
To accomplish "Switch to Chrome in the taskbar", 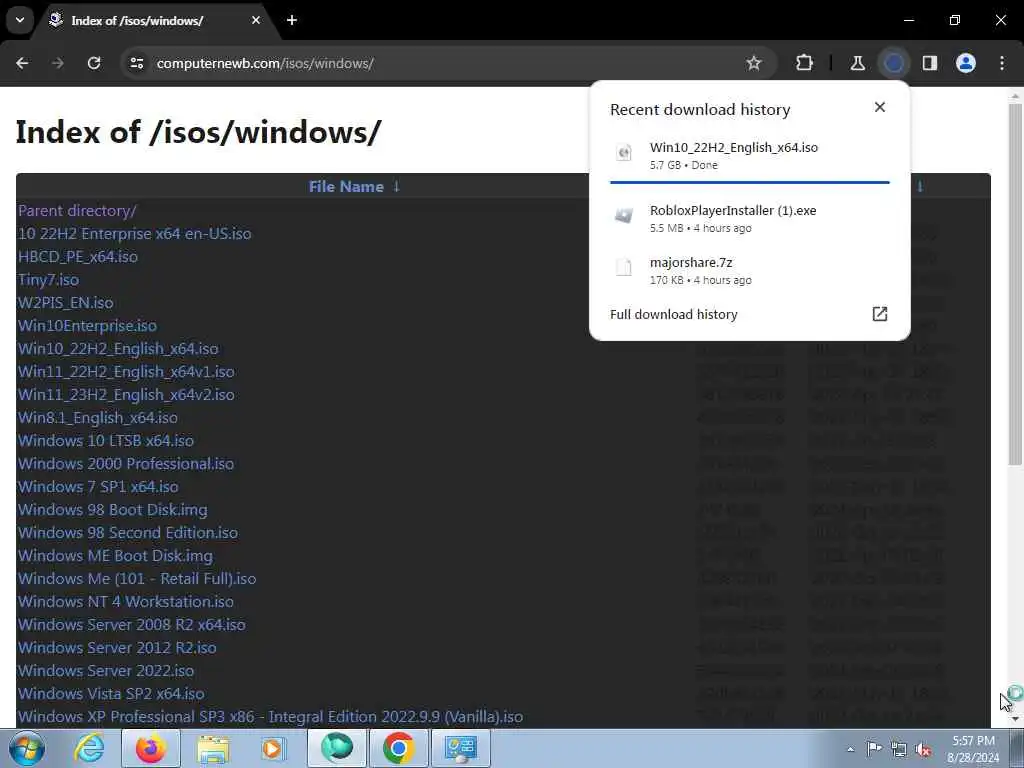I will pyautogui.click(x=398, y=748).
